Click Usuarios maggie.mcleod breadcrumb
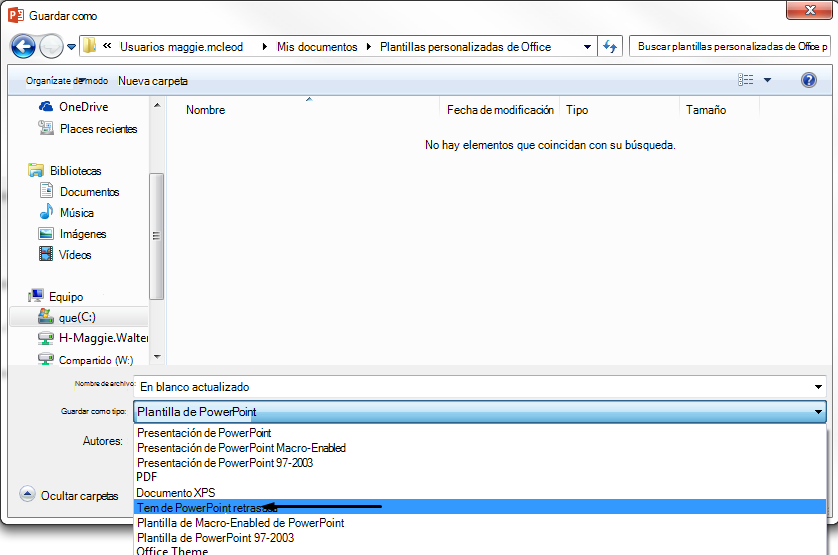838x555 pixels. pyautogui.click(x=181, y=47)
